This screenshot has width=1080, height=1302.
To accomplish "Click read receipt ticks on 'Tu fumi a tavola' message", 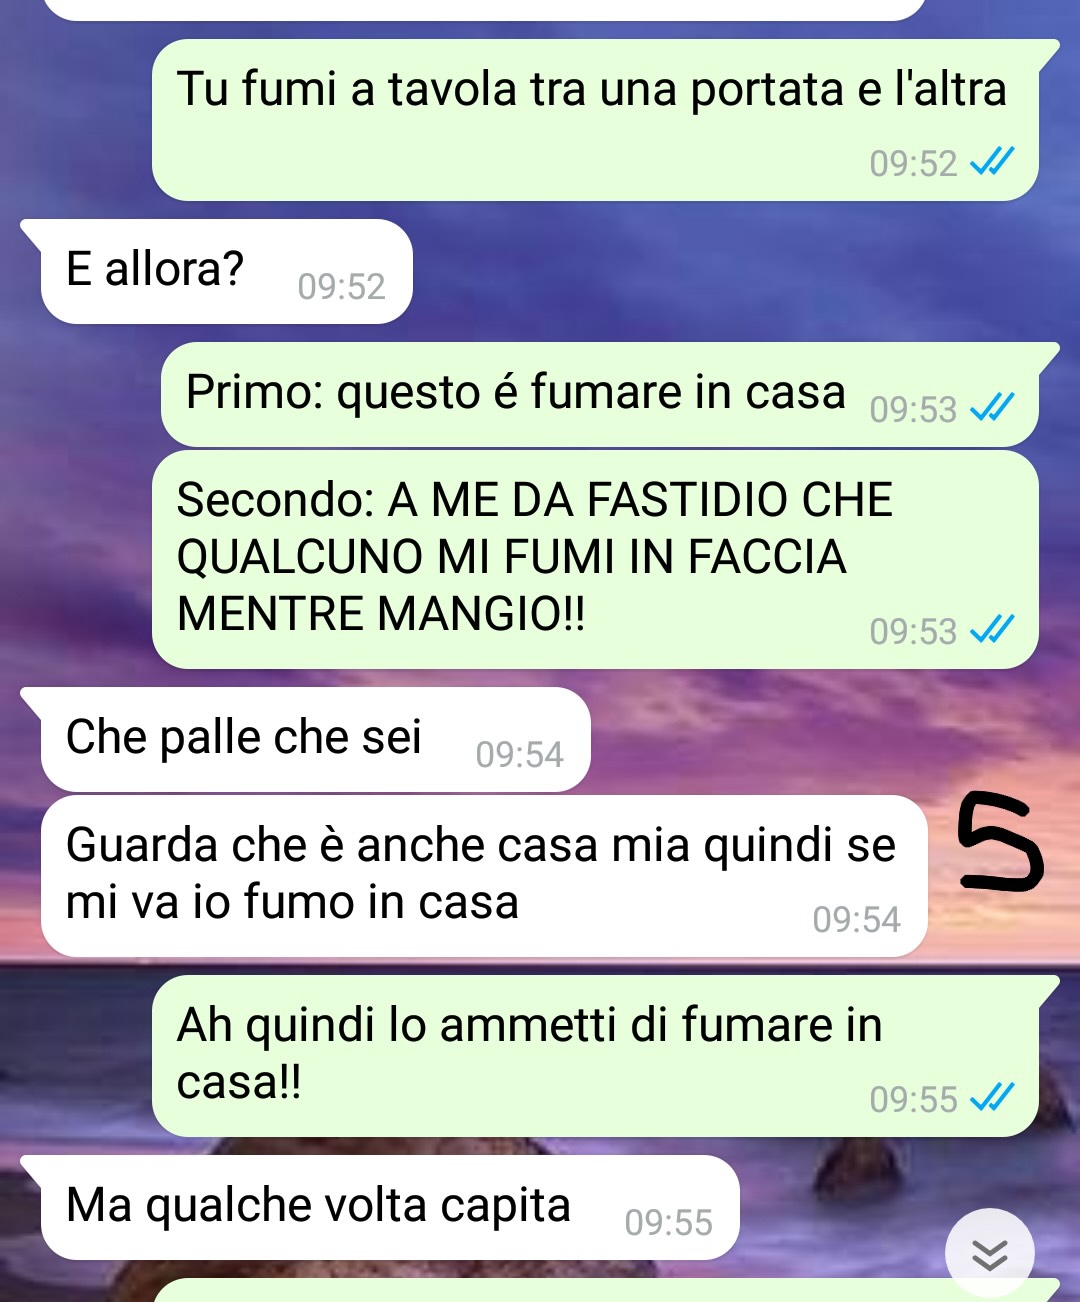I will pyautogui.click(x=993, y=162).
